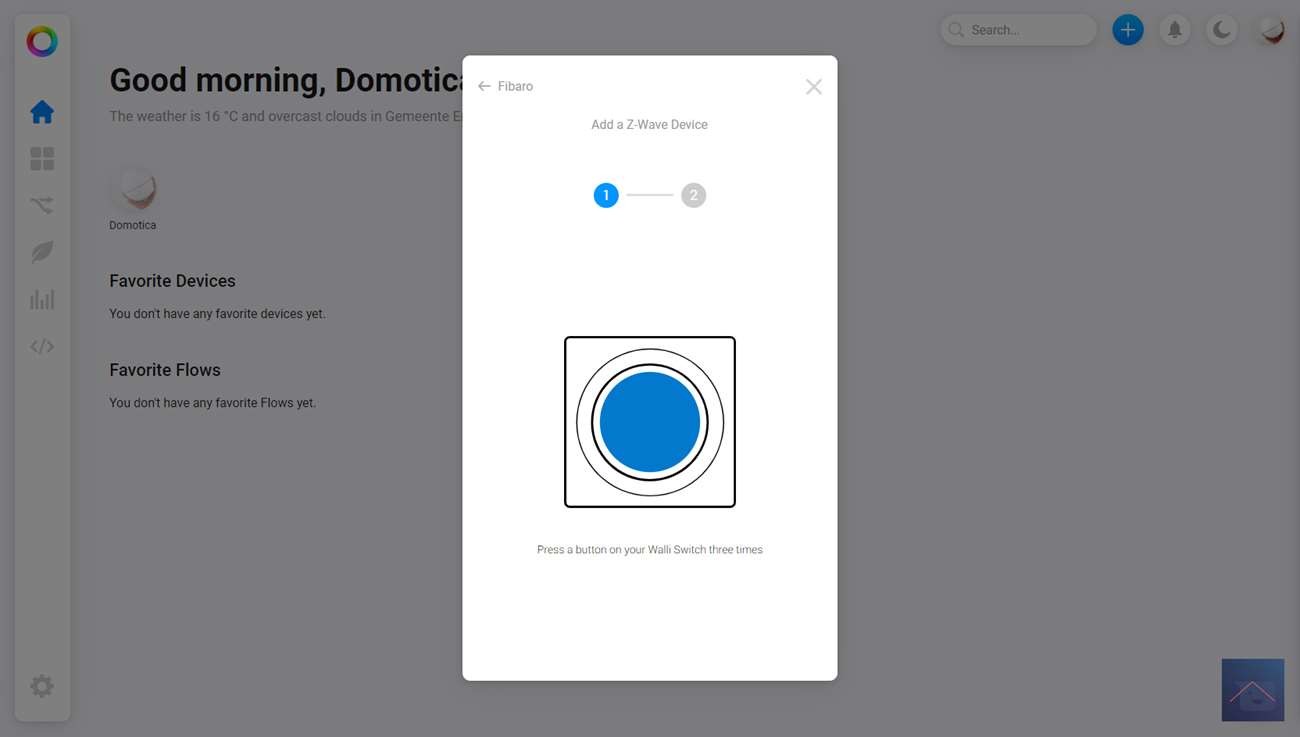Go to Home in the sidebar

(42, 112)
